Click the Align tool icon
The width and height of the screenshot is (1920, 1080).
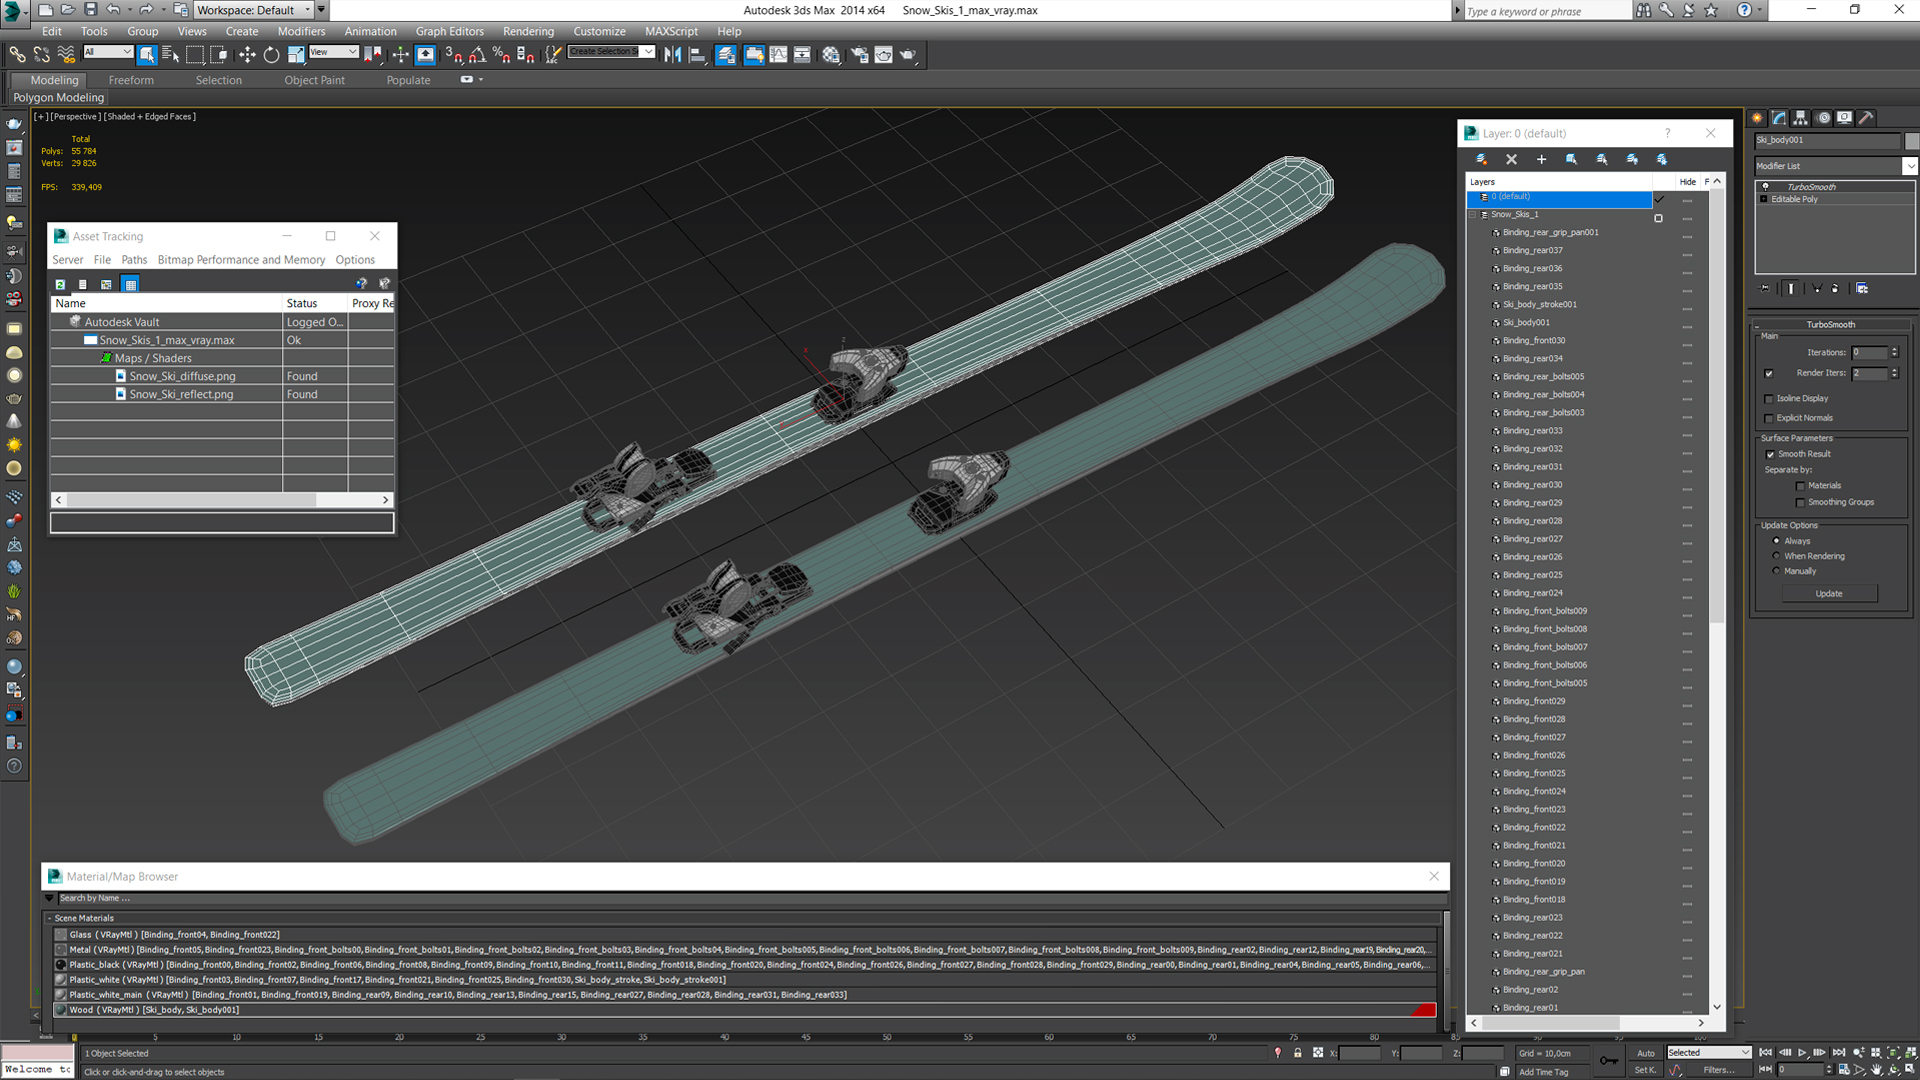697,54
